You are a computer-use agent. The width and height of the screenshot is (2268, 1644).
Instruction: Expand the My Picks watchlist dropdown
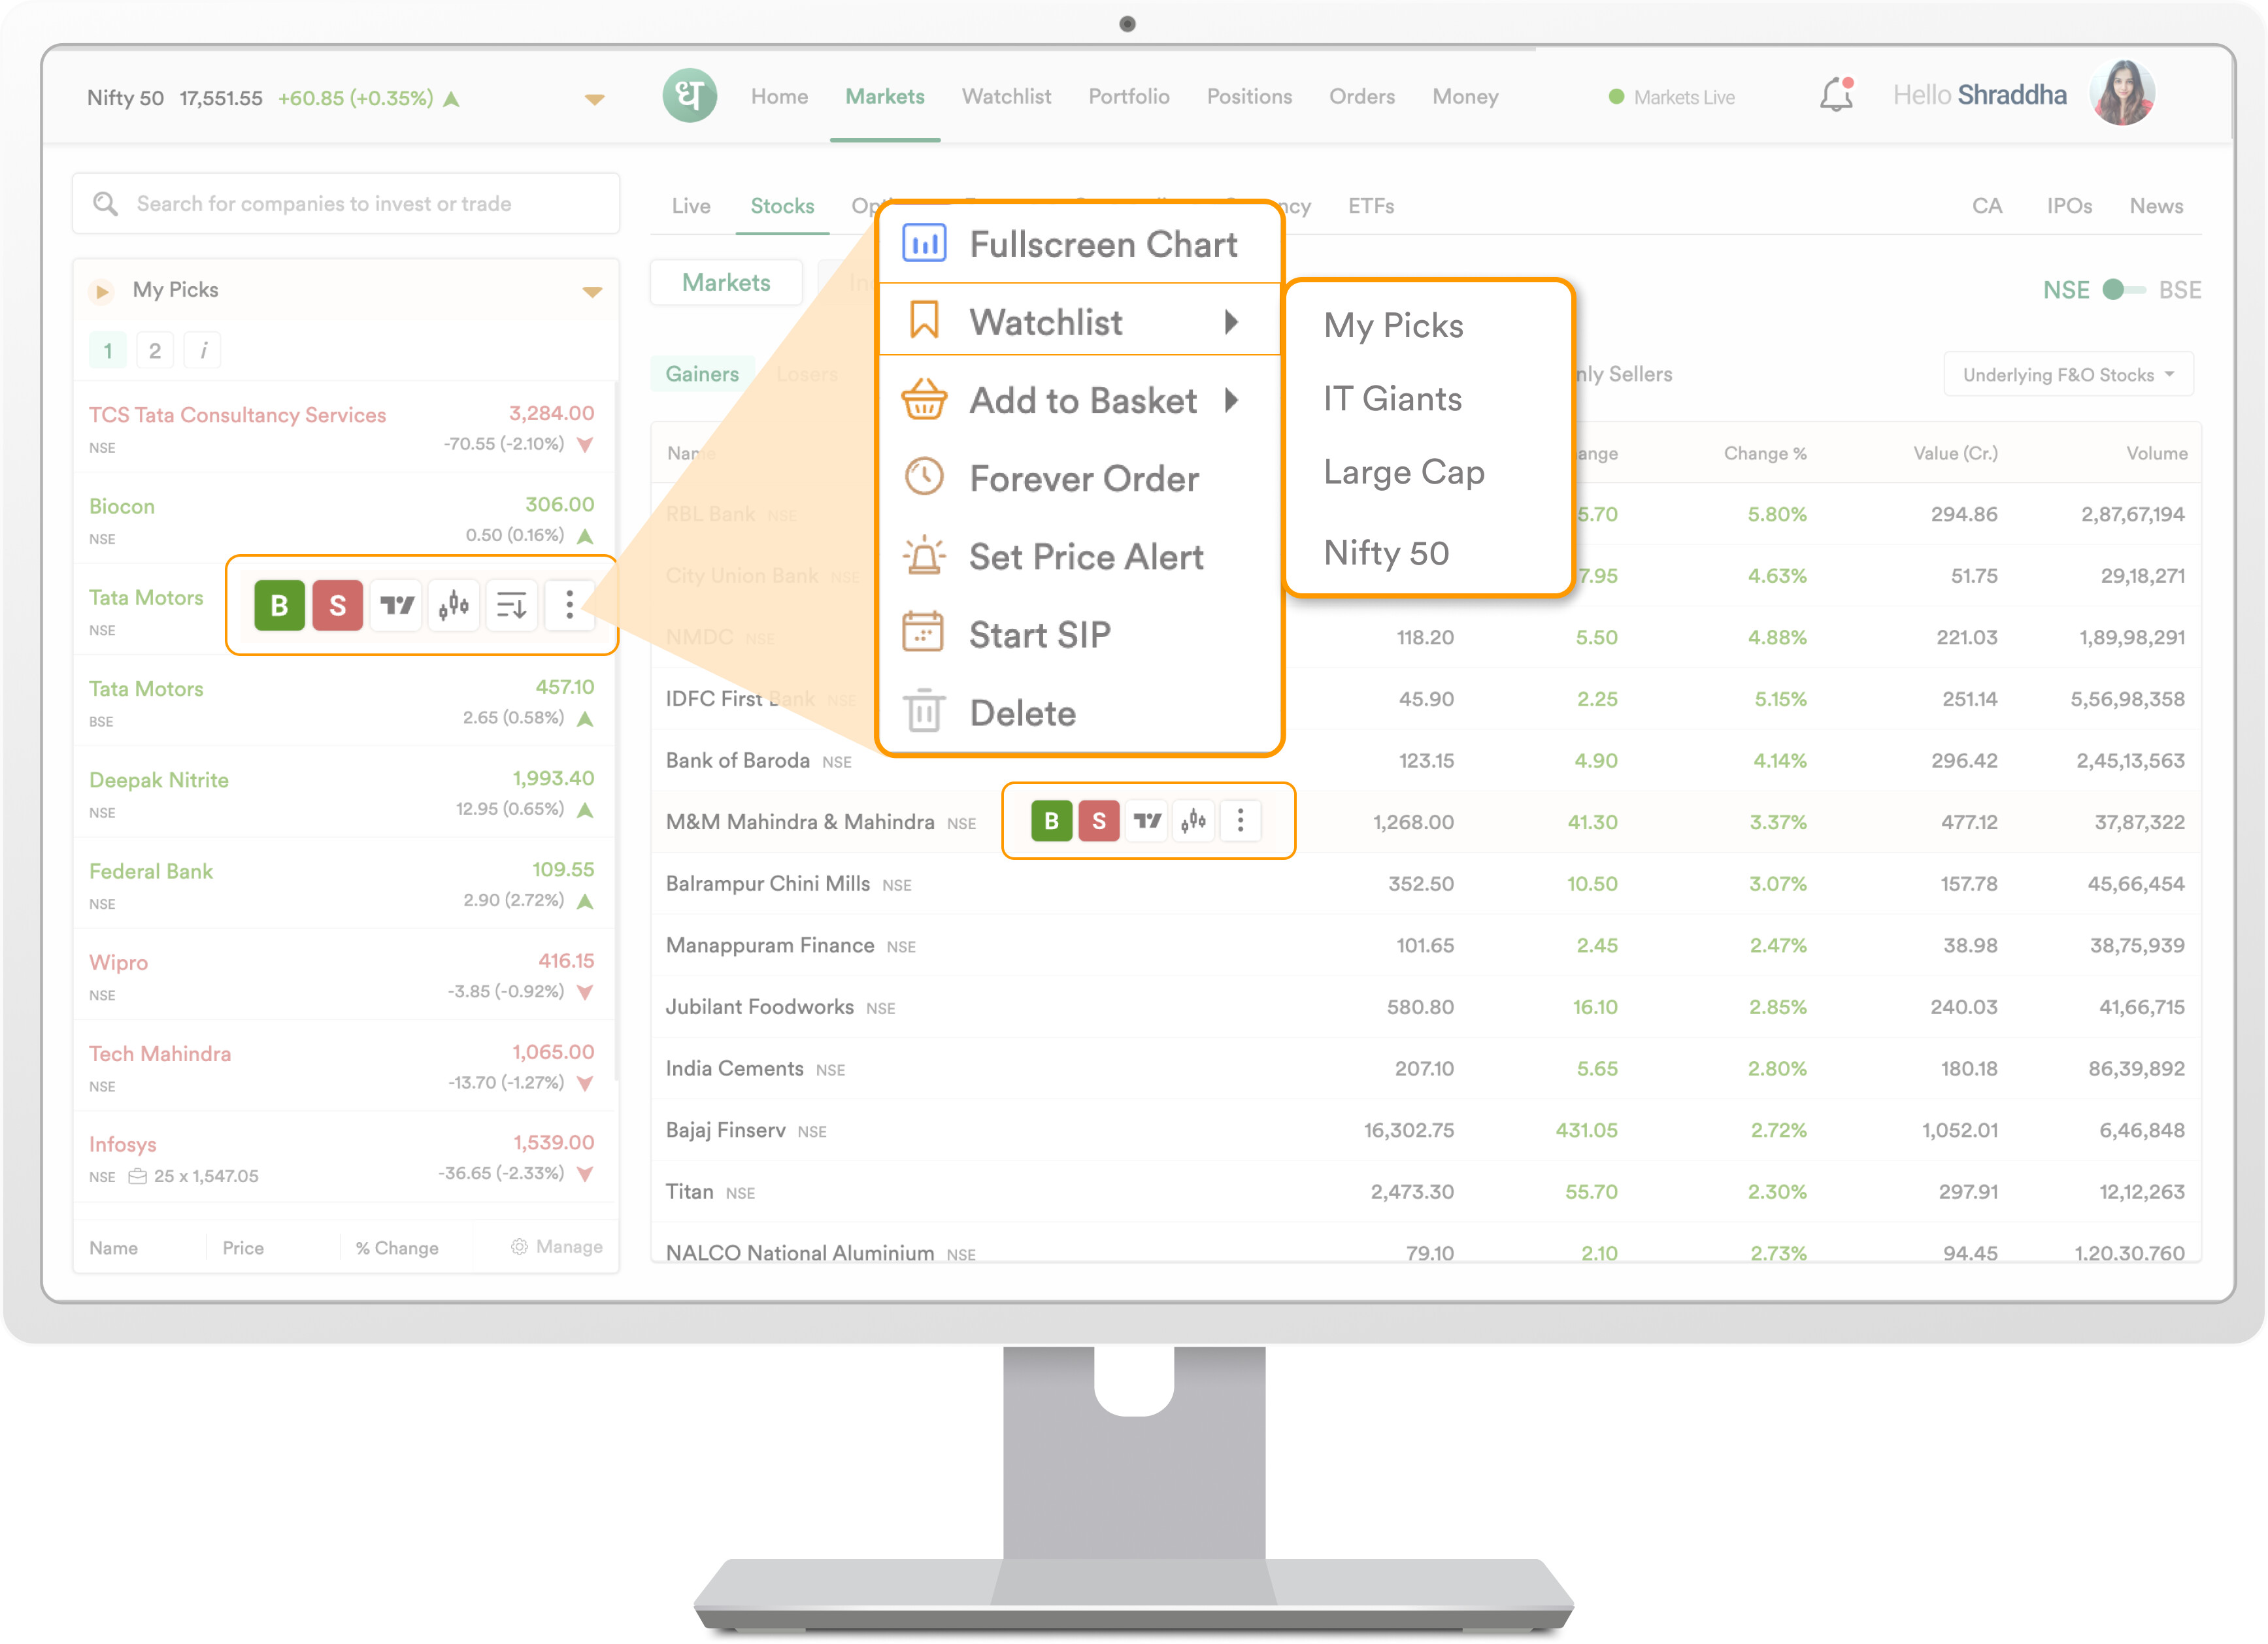[x=592, y=291]
